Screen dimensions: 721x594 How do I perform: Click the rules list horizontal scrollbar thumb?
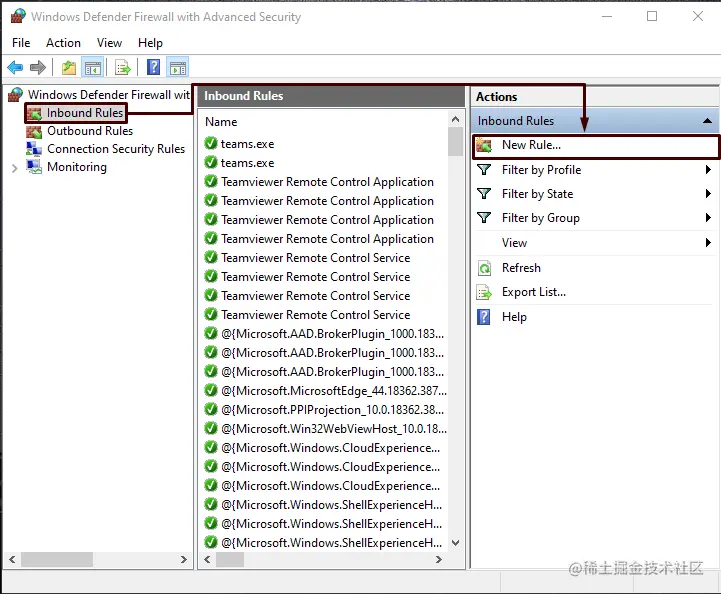230,560
